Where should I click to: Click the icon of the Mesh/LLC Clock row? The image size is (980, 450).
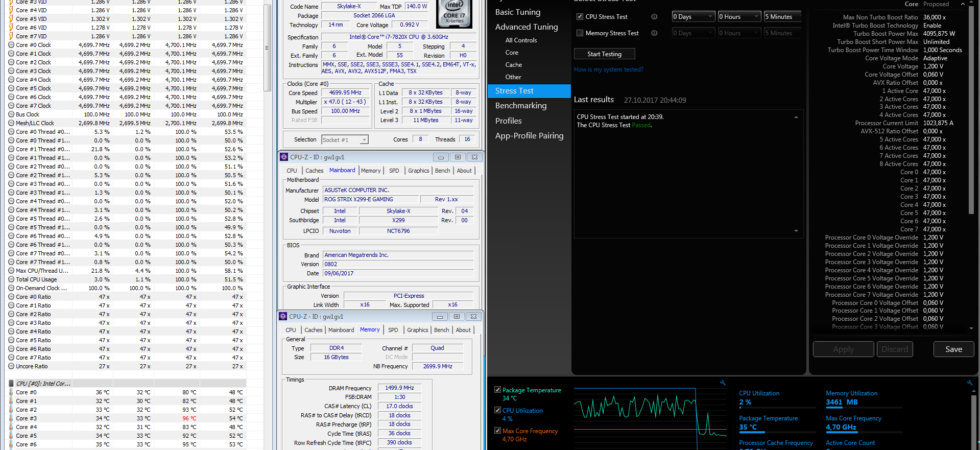click(x=11, y=124)
